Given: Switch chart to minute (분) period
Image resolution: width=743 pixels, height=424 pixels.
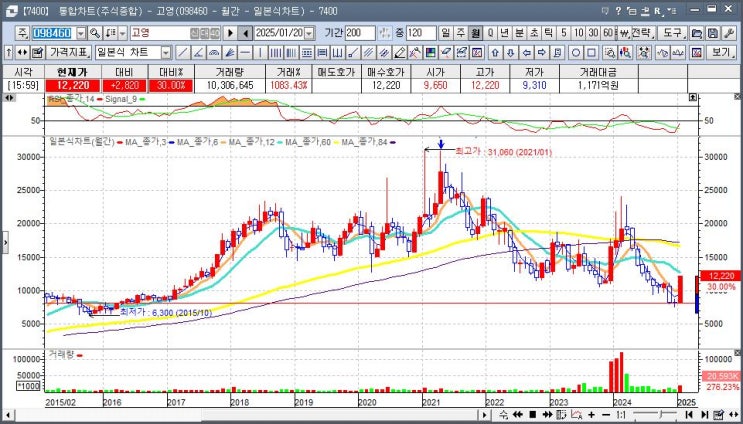Looking at the screenshot, I should pos(519,33).
